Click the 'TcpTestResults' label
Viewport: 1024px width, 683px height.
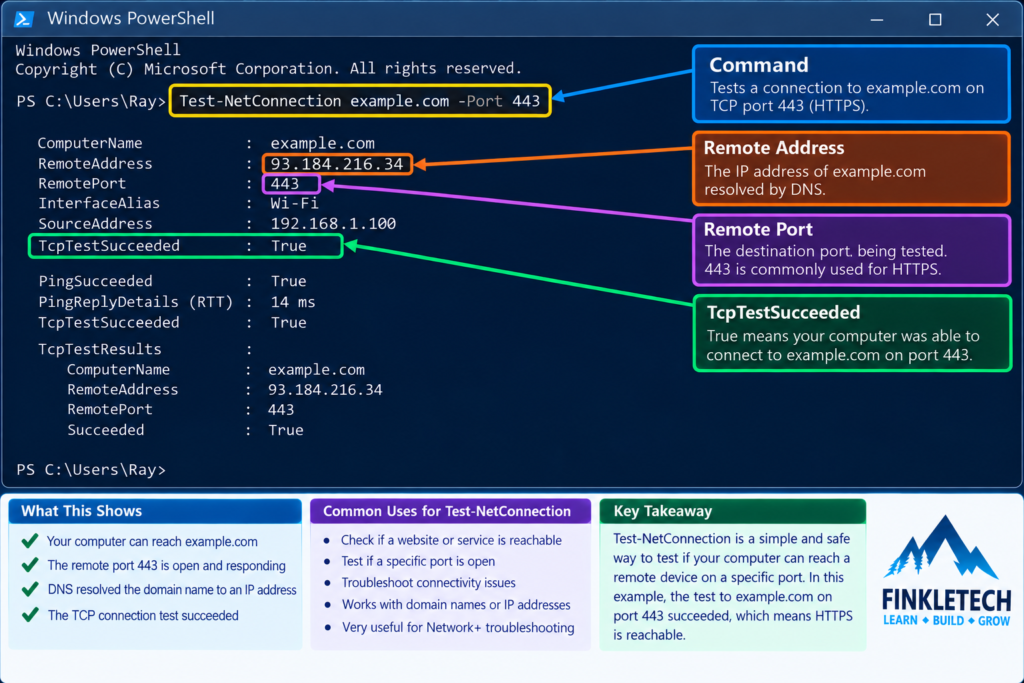[x=99, y=349]
